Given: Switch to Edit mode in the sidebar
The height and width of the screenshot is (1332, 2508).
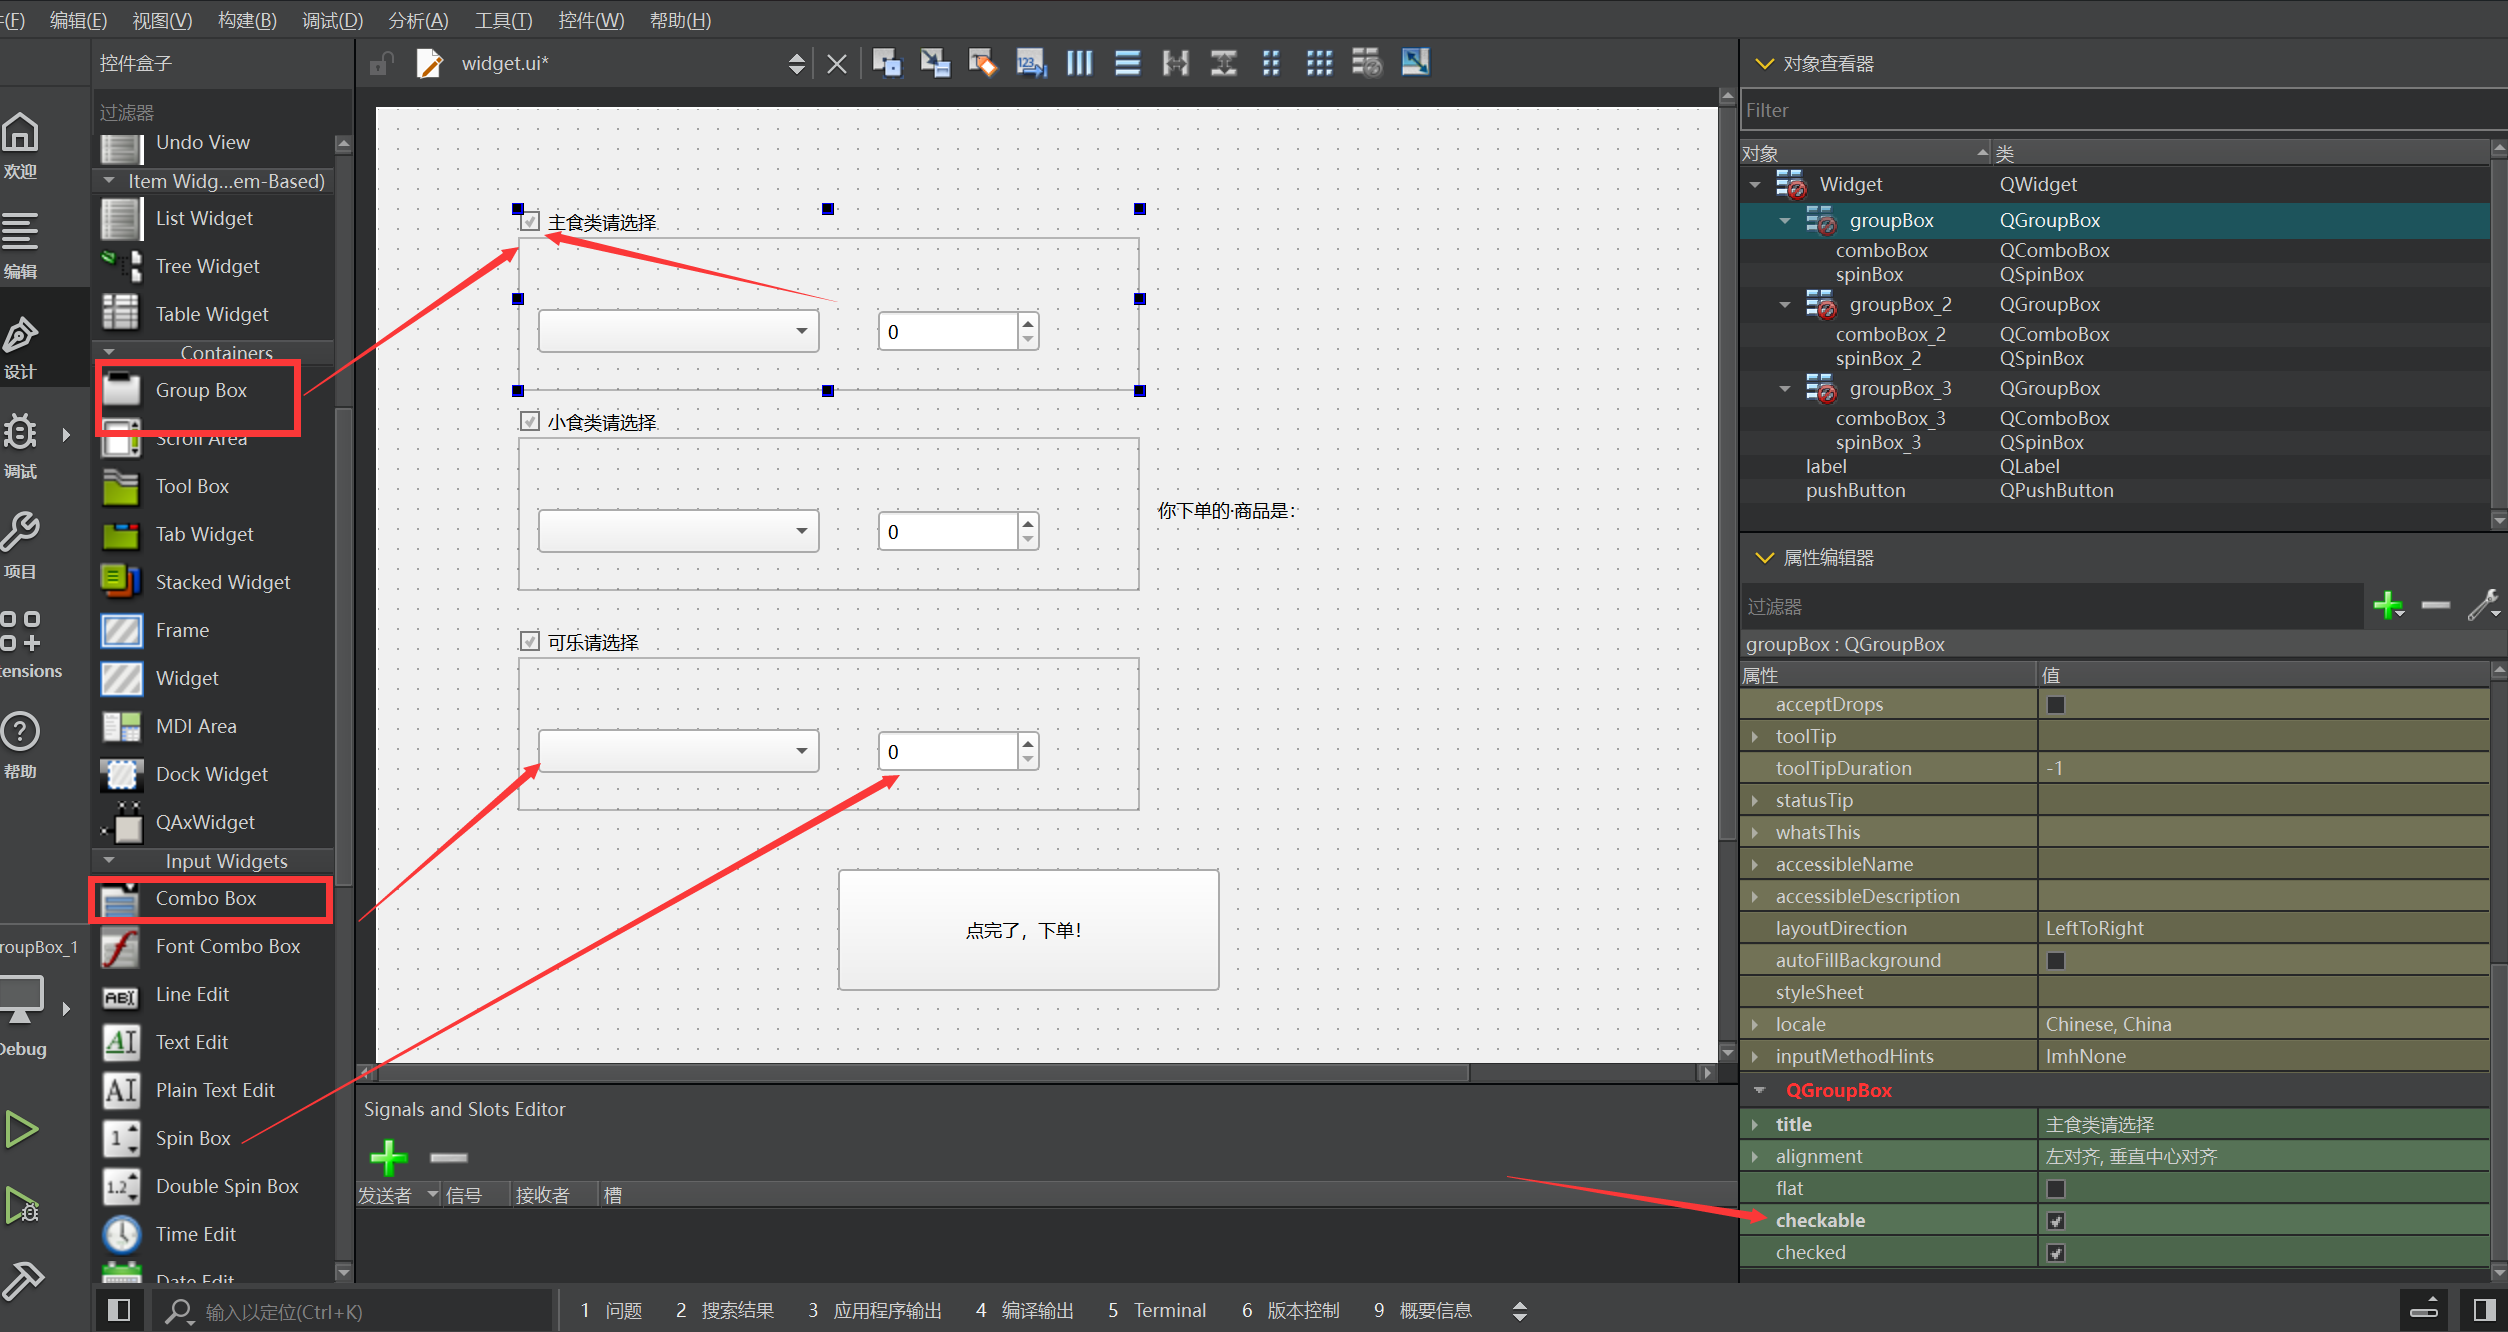Looking at the screenshot, I should click(x=20, y=246).
